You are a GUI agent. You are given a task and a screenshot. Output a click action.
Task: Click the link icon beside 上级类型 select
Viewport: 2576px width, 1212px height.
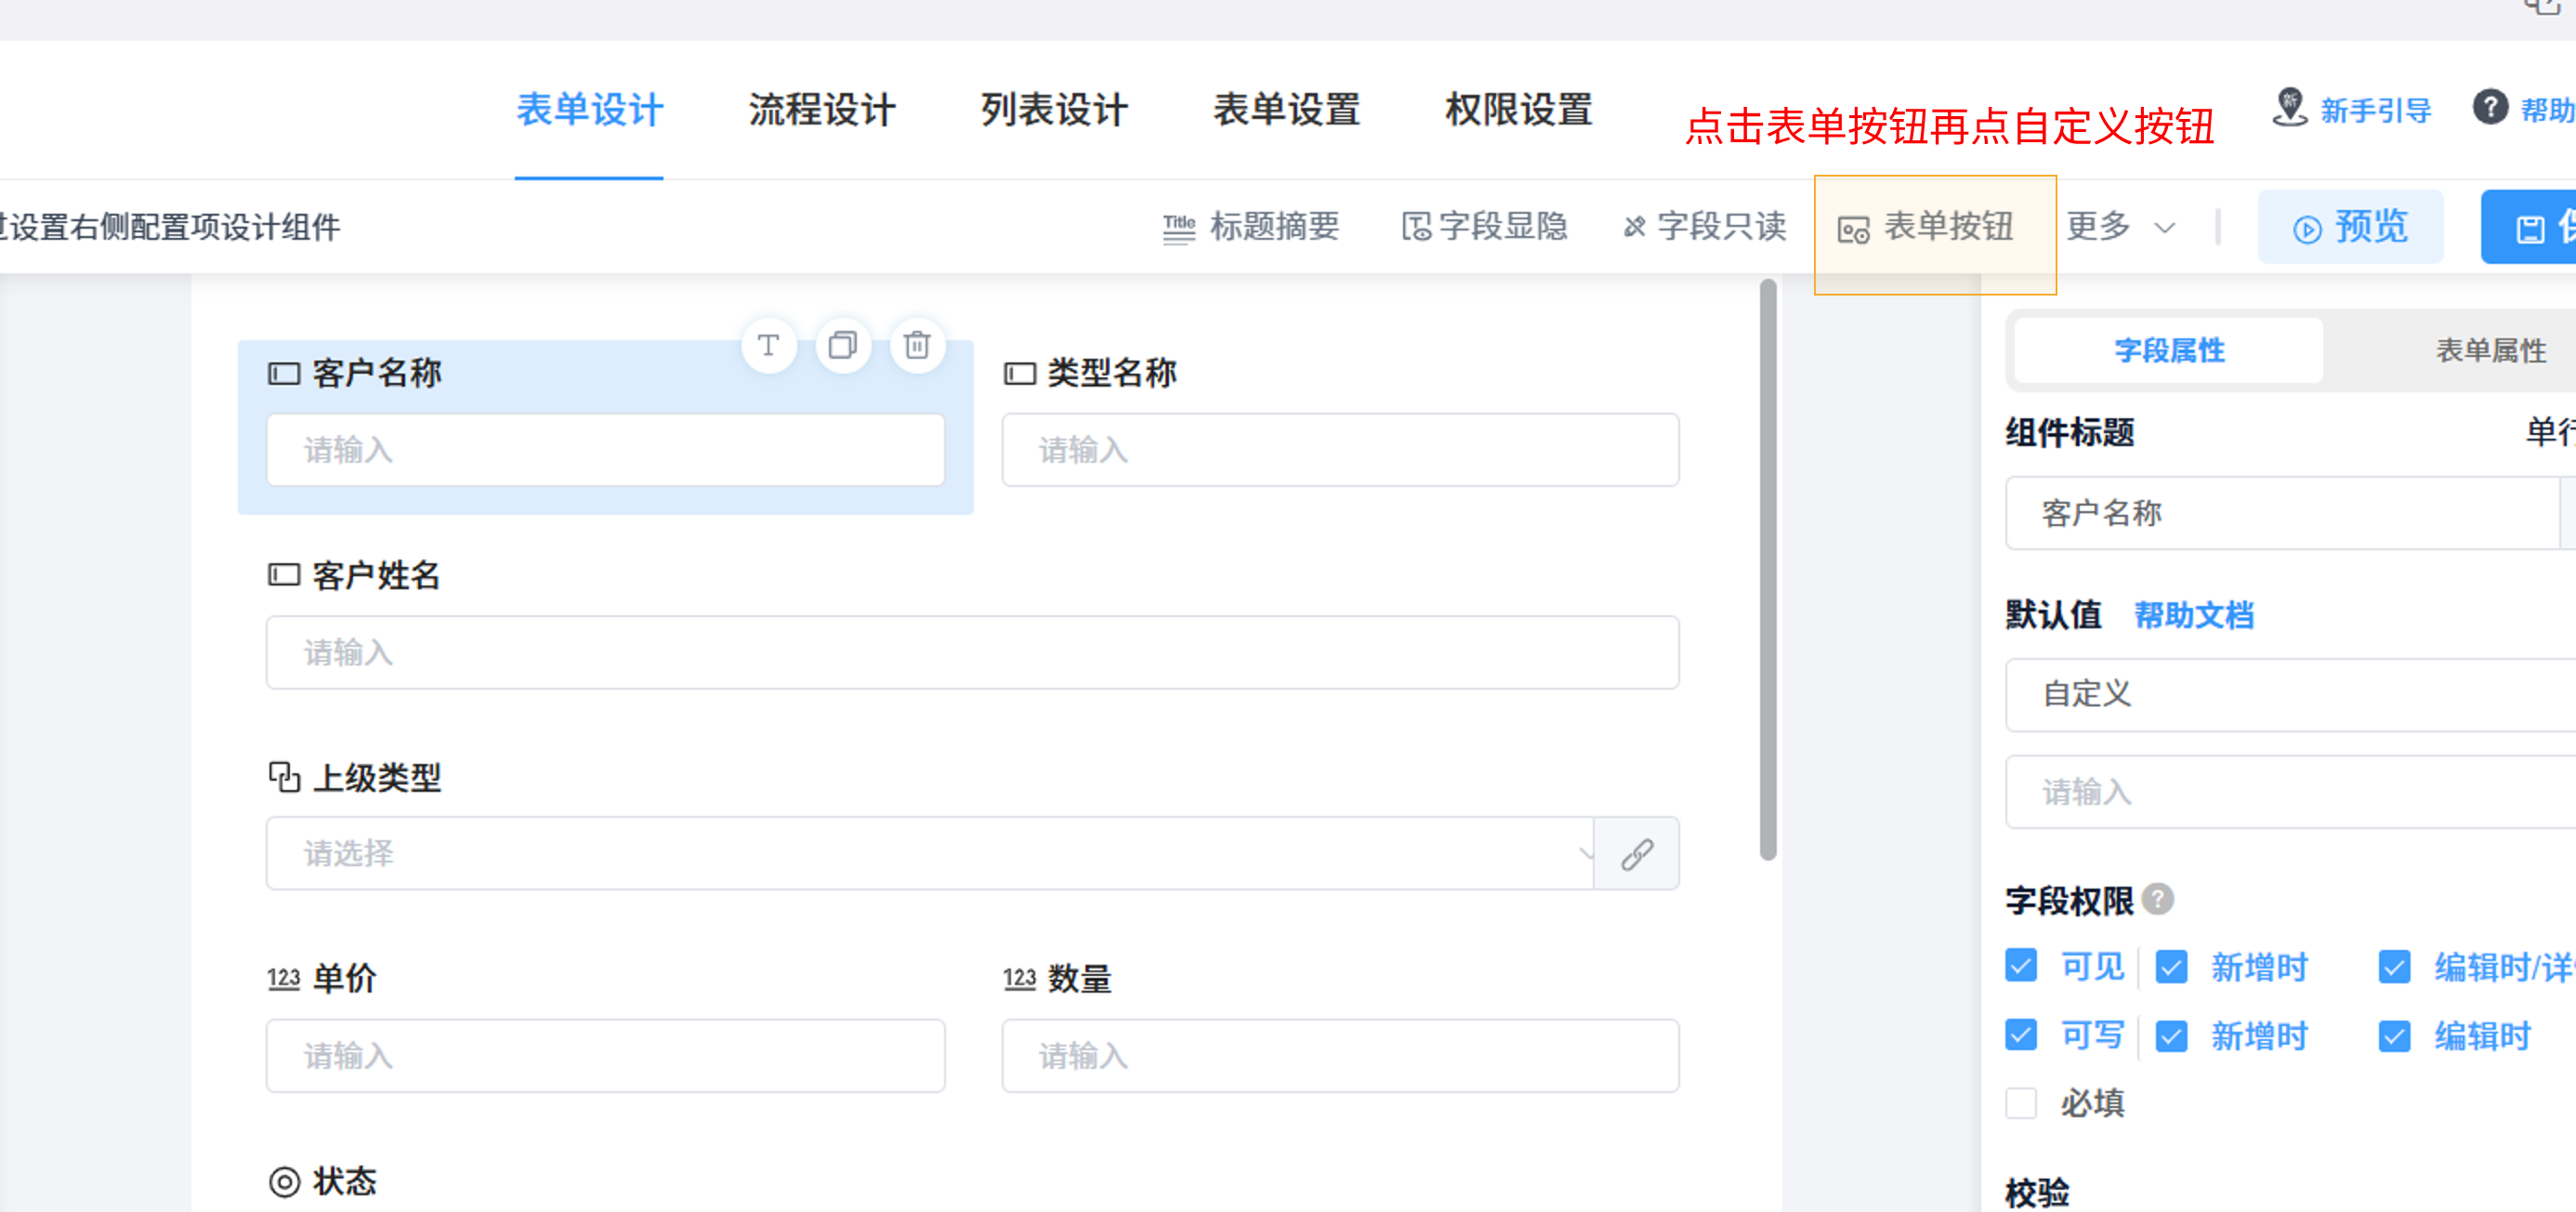pyautogui.click(x=1637, y=854)
